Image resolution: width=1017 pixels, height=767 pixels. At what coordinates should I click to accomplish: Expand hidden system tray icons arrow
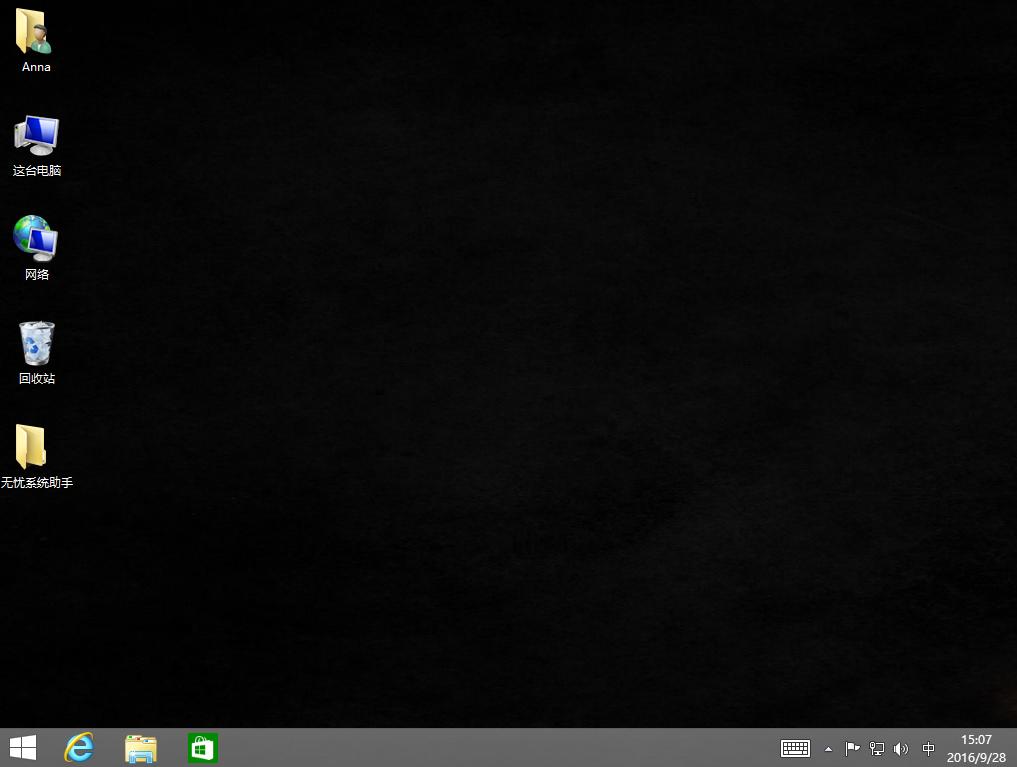(x=828, y=748)
